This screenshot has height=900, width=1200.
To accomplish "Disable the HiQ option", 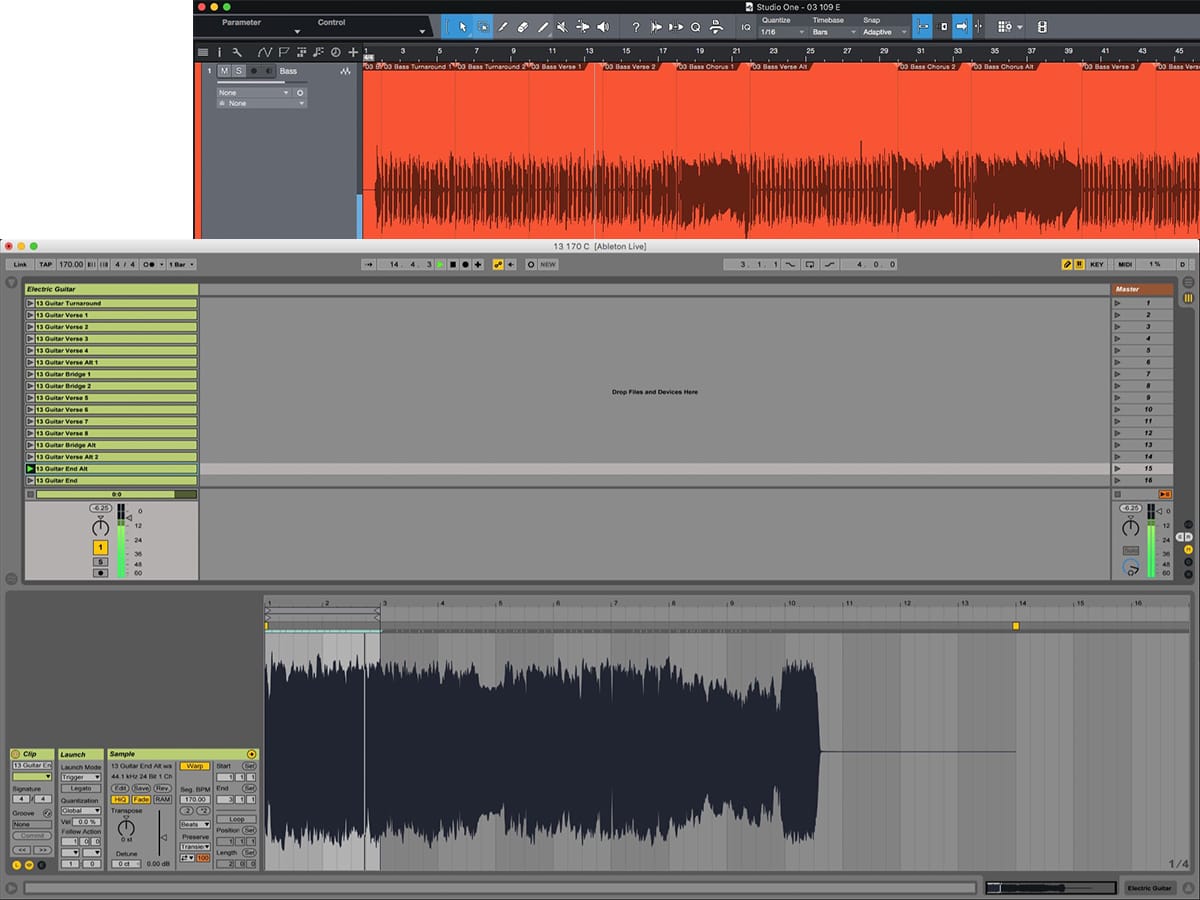I will click(120, 799).
